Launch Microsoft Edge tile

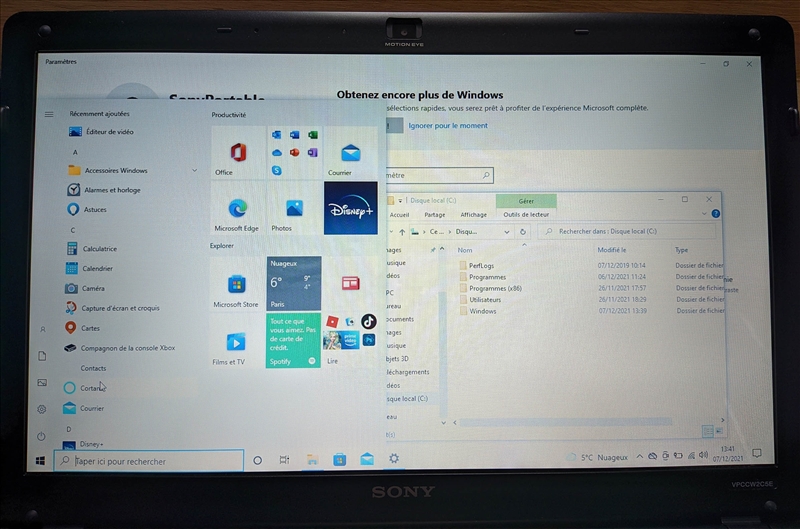pyautogui.click(x=238, y=208)
